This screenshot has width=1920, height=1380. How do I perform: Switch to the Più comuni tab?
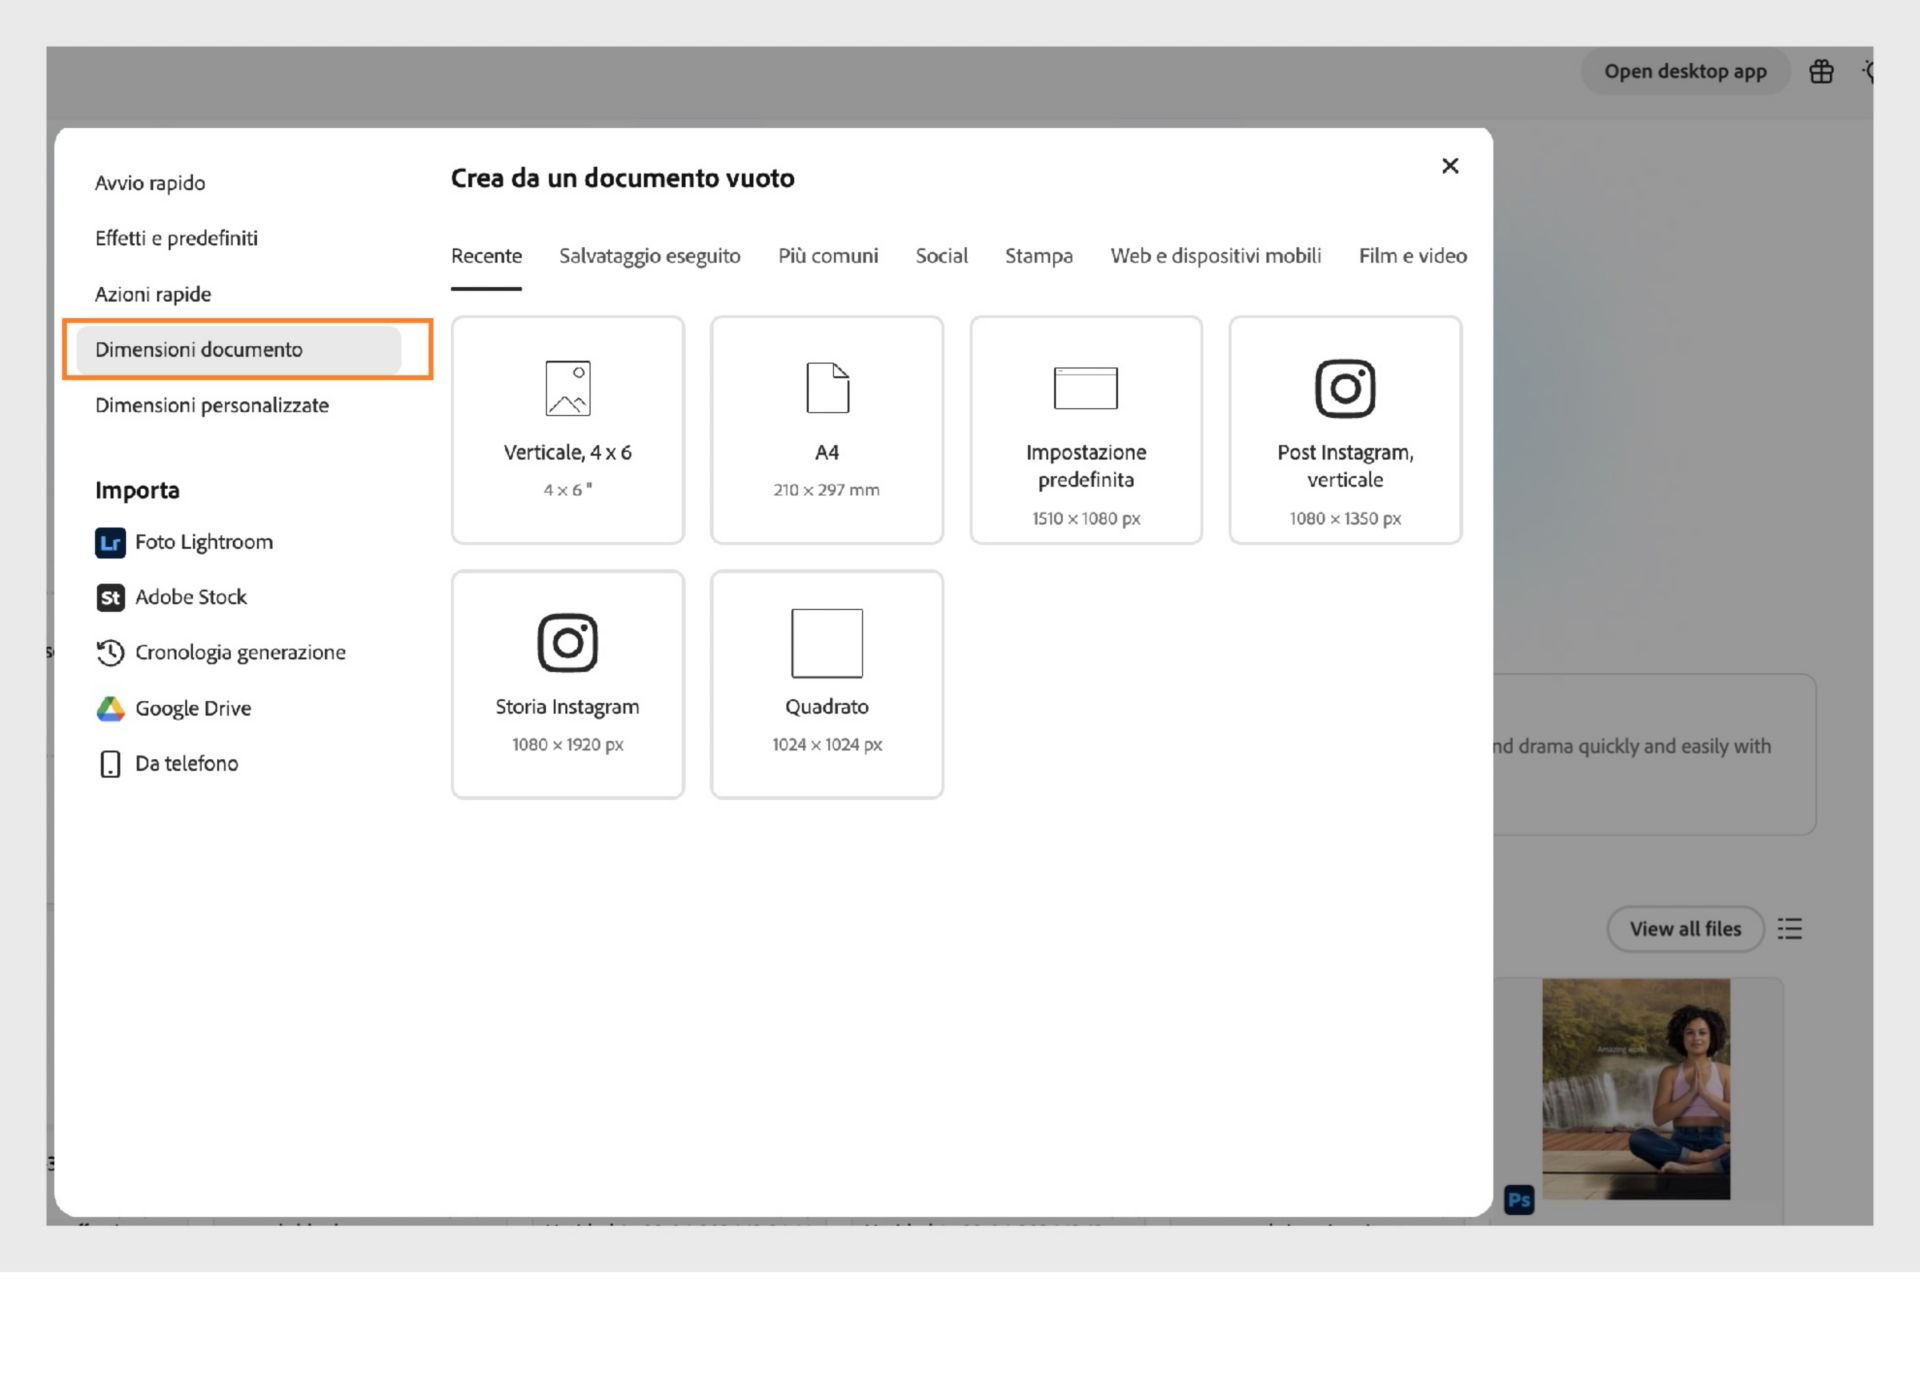828,256
